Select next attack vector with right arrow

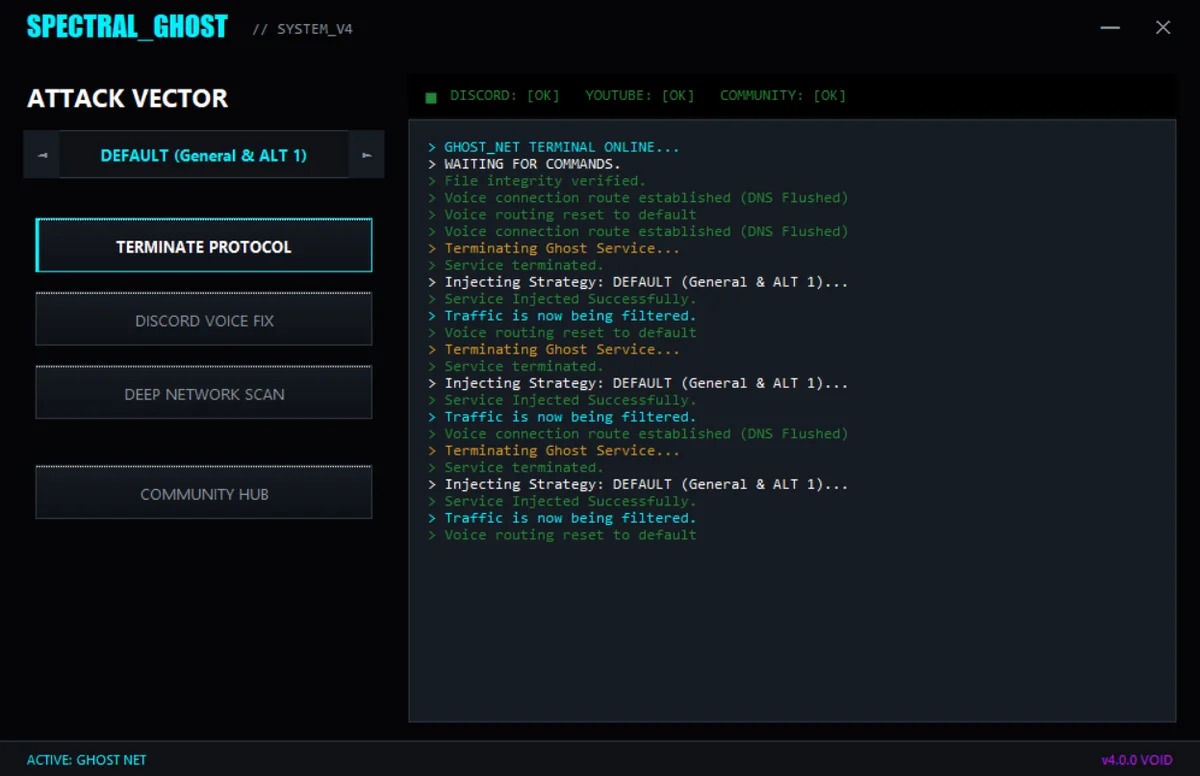point(368,155)
